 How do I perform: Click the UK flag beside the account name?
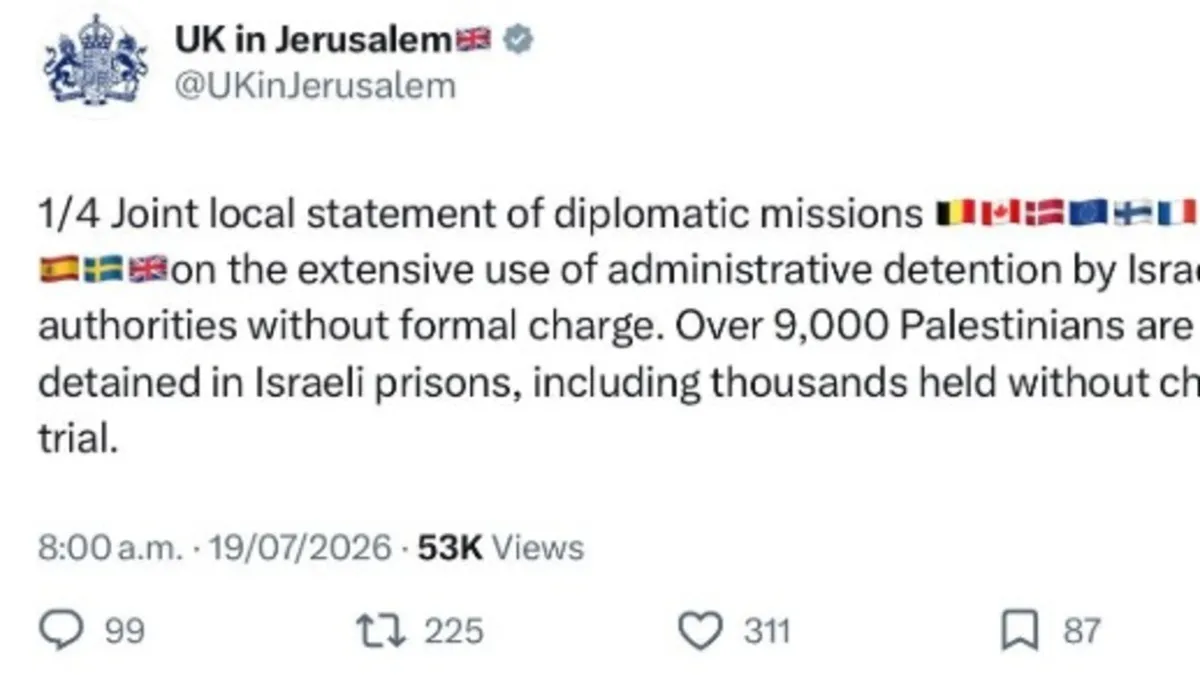coord(473,40)
